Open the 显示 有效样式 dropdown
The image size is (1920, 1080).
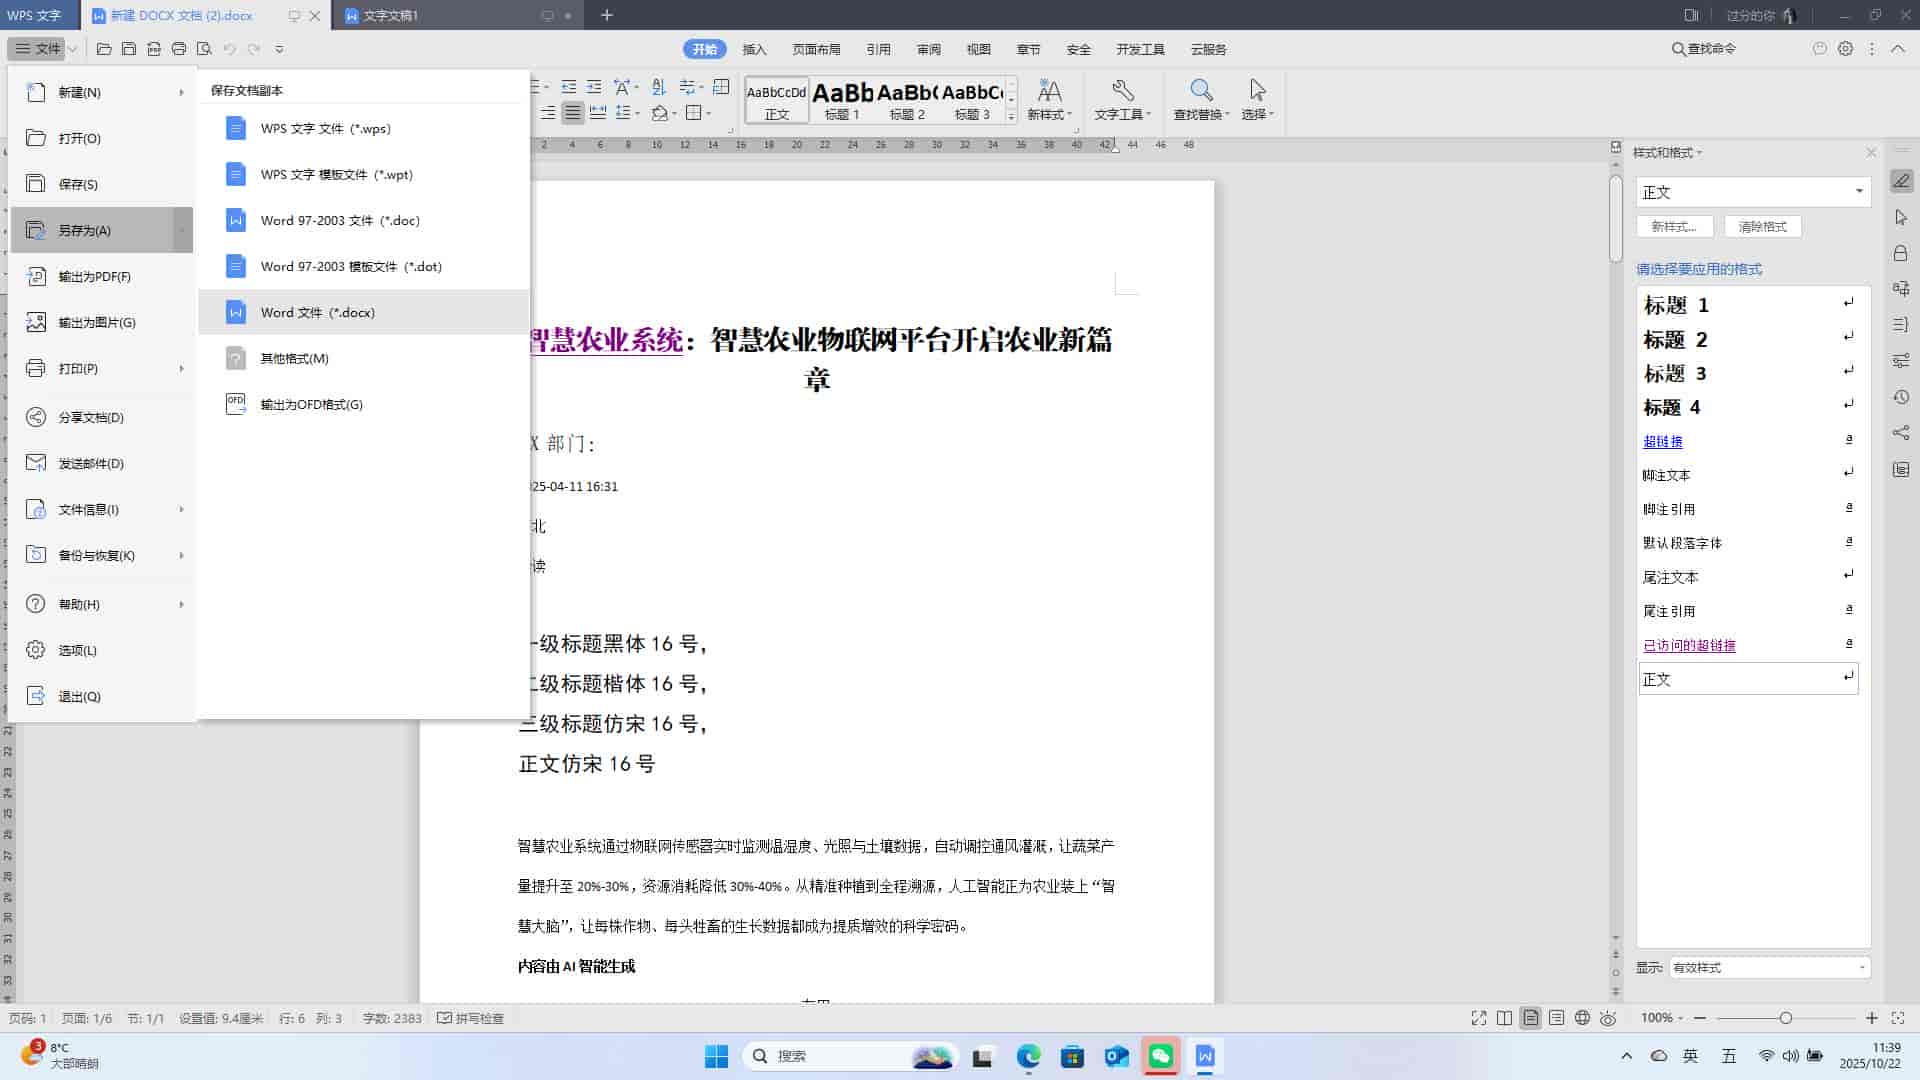tap(1769, 967)
